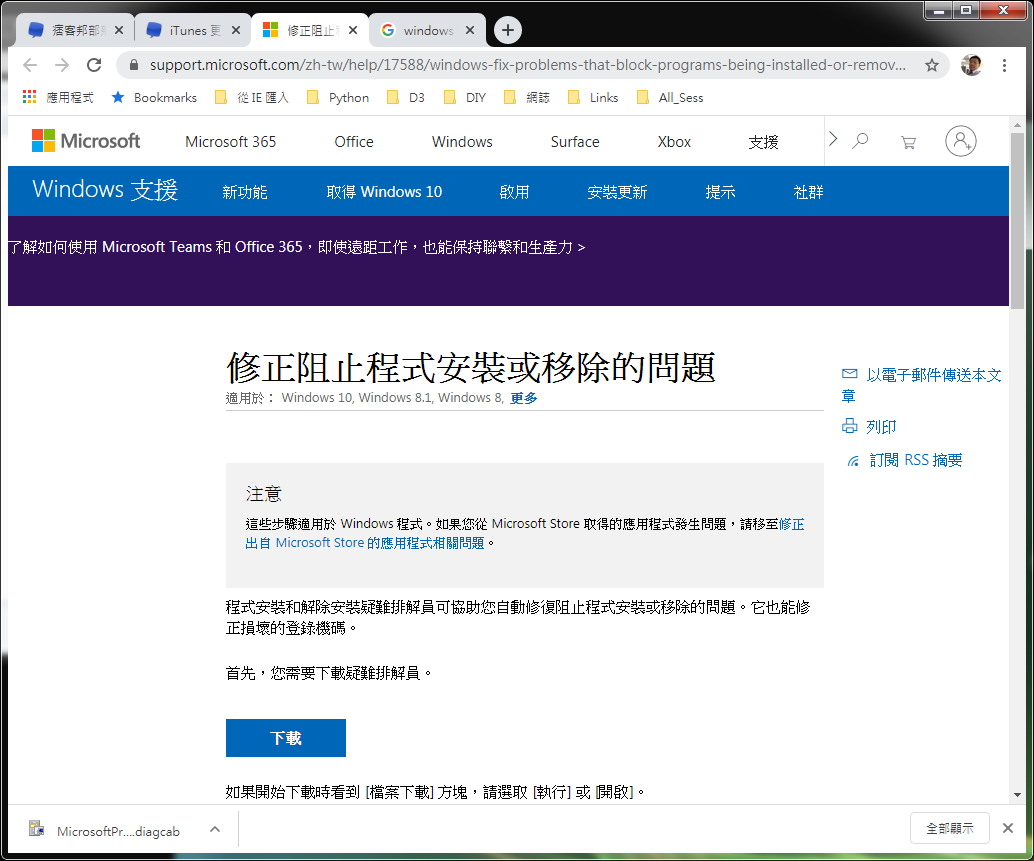Expand more navigation items with the chevron

(x=833, y=138)
